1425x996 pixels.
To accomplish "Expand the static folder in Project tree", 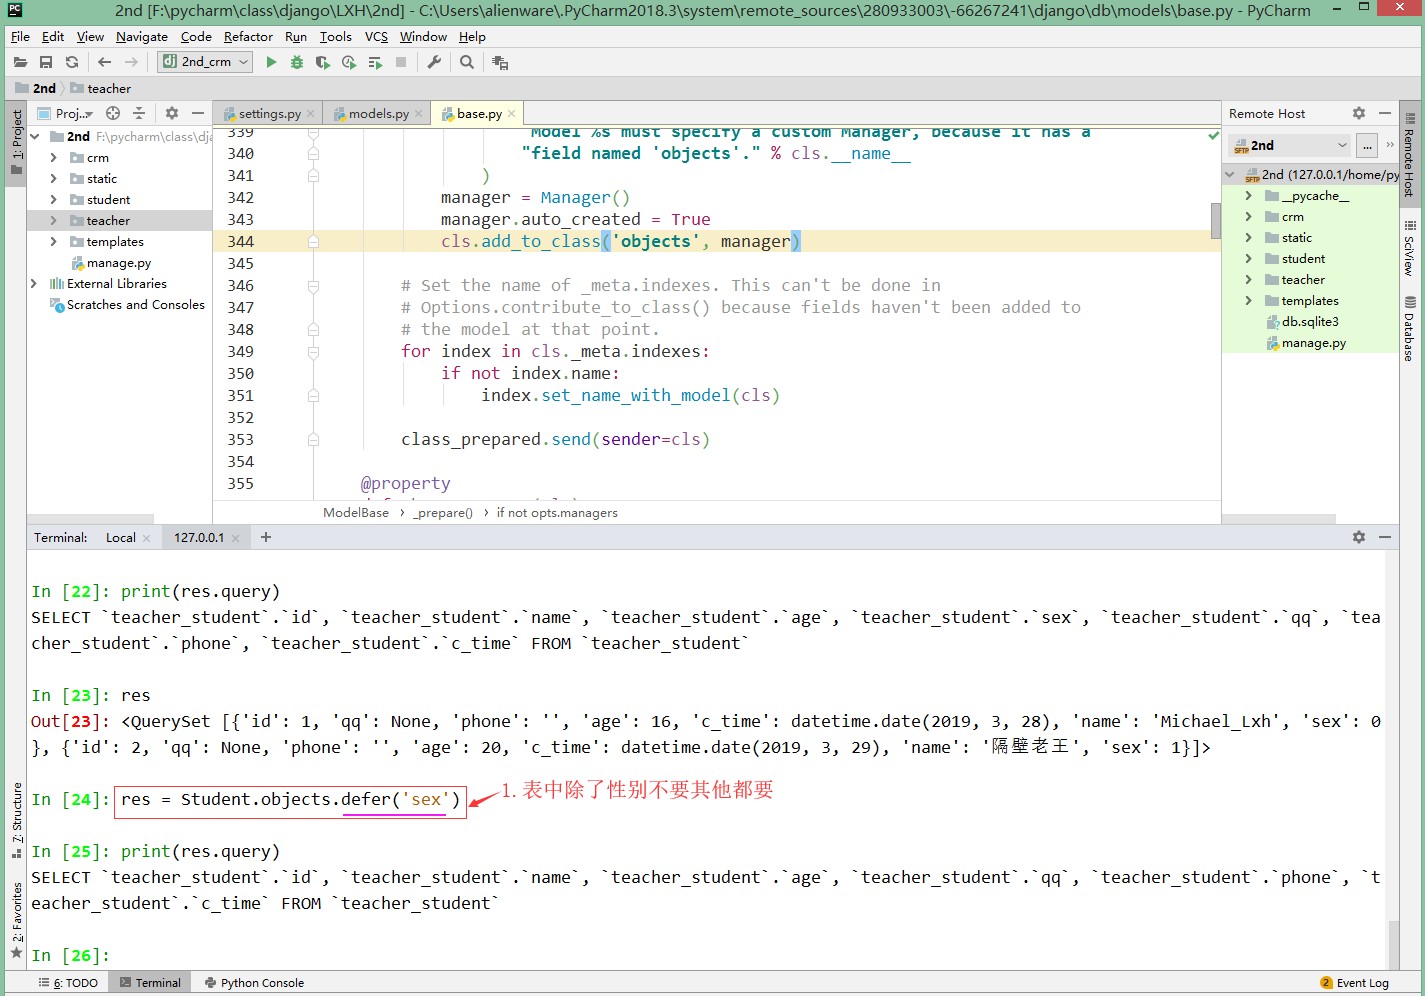I will point(53,179).
